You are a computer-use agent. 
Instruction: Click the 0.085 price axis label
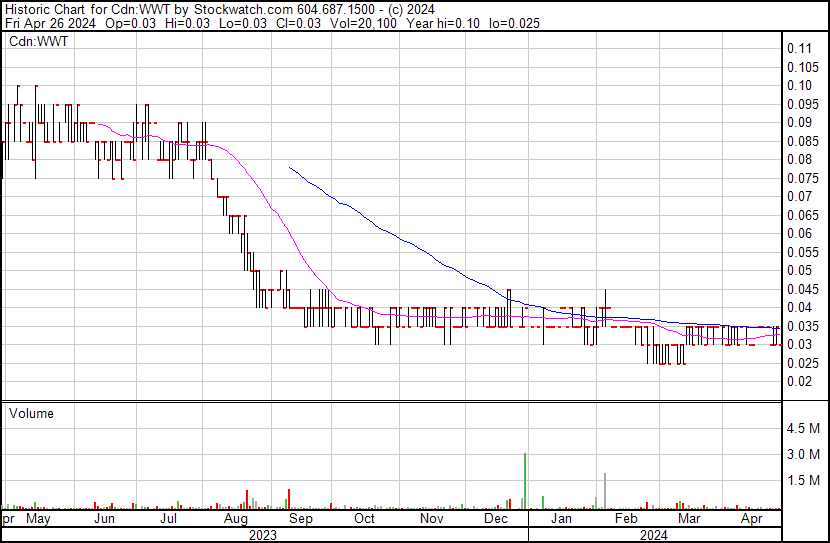(802, 141)
